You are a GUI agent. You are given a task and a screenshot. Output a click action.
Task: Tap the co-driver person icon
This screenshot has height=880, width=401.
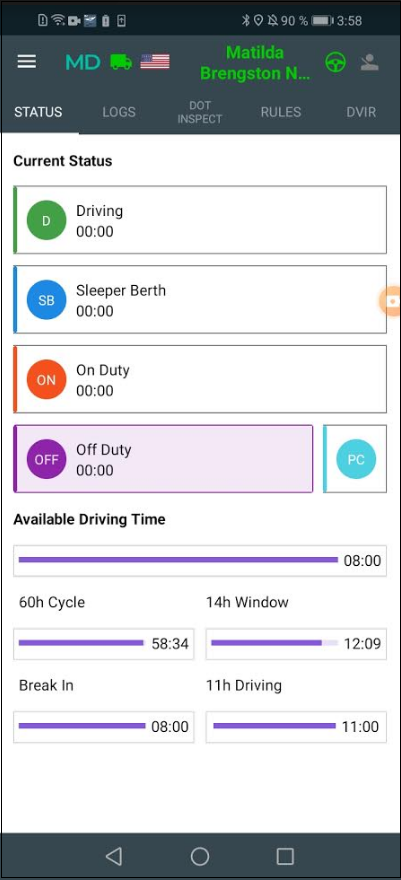(369, 62)
